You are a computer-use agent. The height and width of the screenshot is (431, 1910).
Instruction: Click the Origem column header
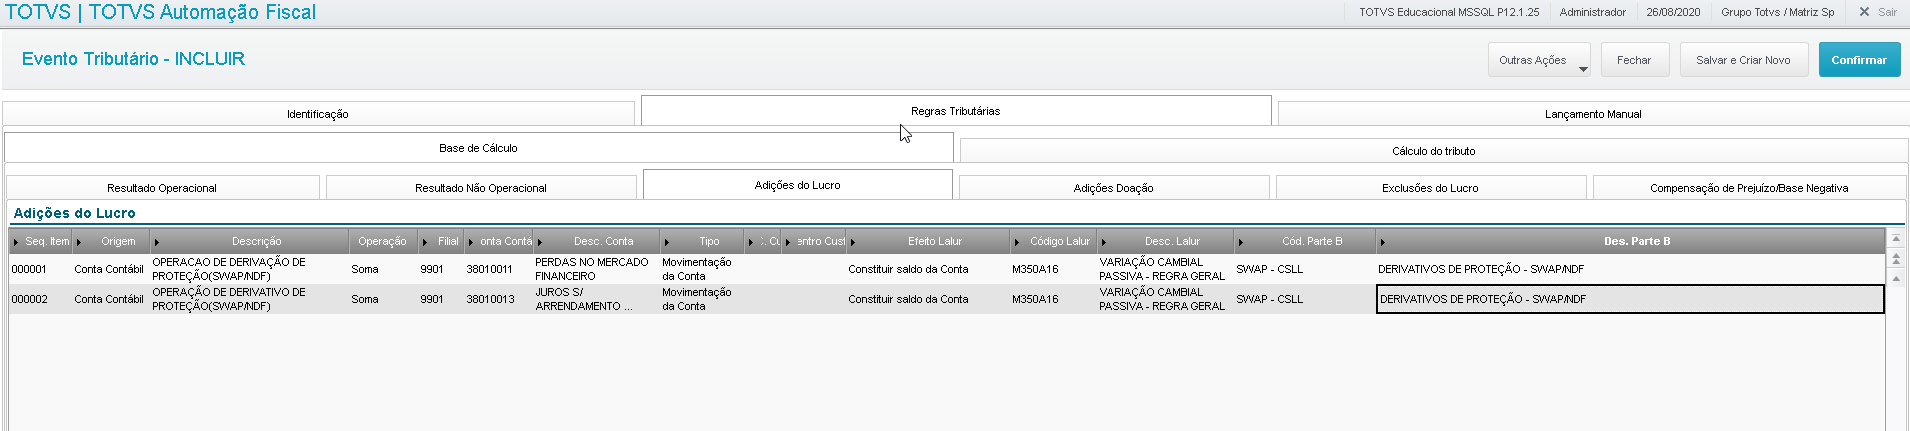click(x=111, y=241)
